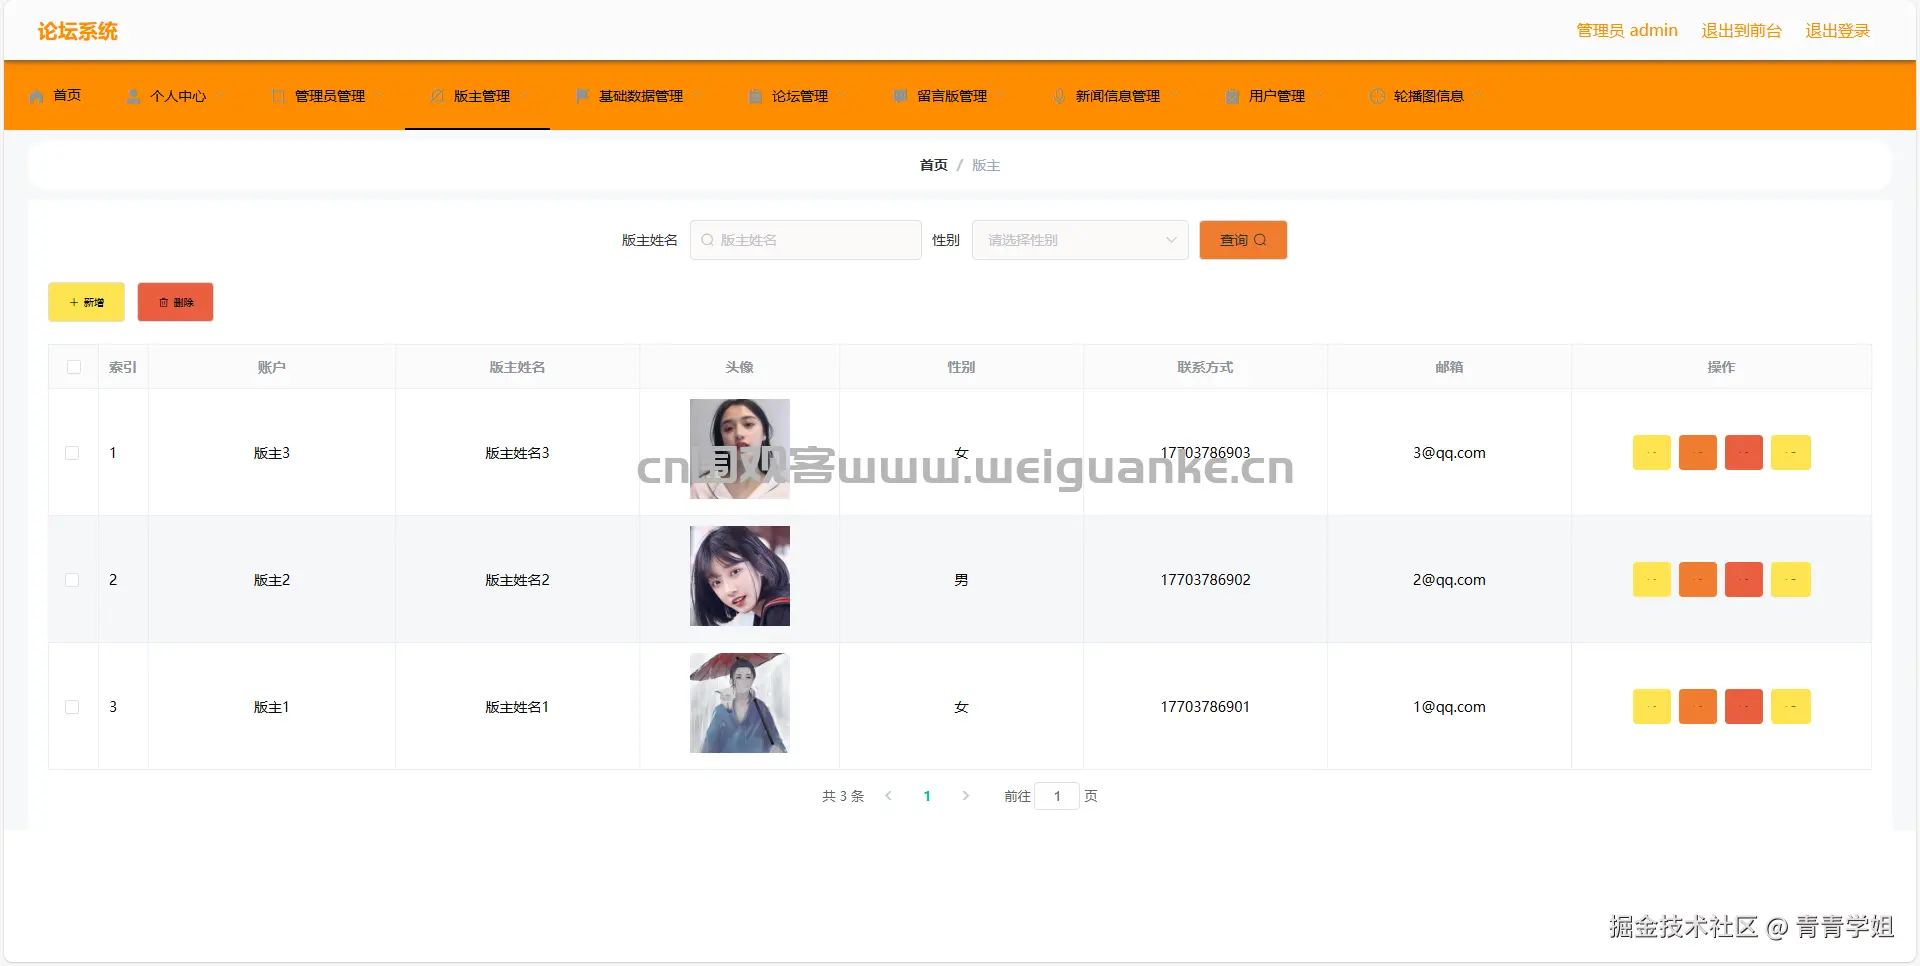Click the first yellow action button in 版主3 row
Image resolution: width=1920 pixels, height=966 pixels.
pyautogui.click(x=1652, y=453)
